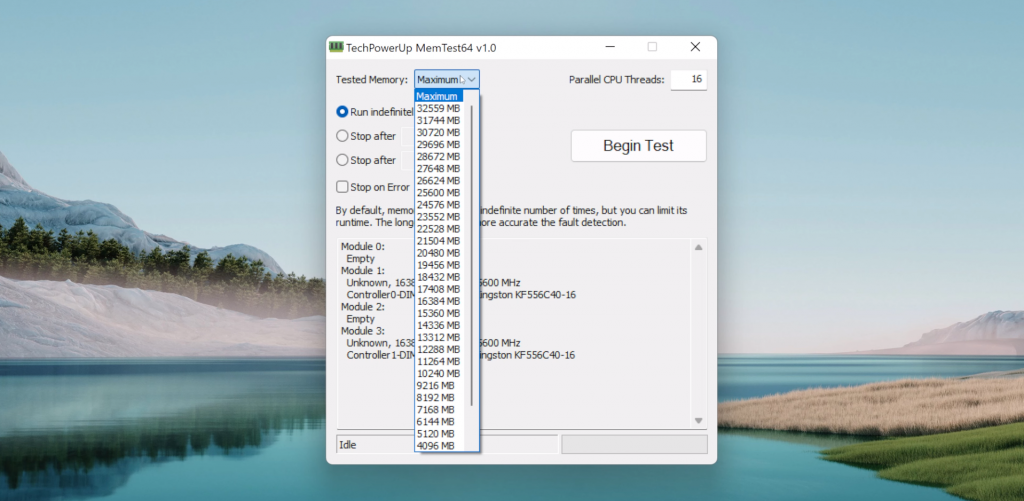Viewport: 1024px width, 501px height.
Task: Click the MemTest64 app icon in title bar
Action: pos(335,47)
